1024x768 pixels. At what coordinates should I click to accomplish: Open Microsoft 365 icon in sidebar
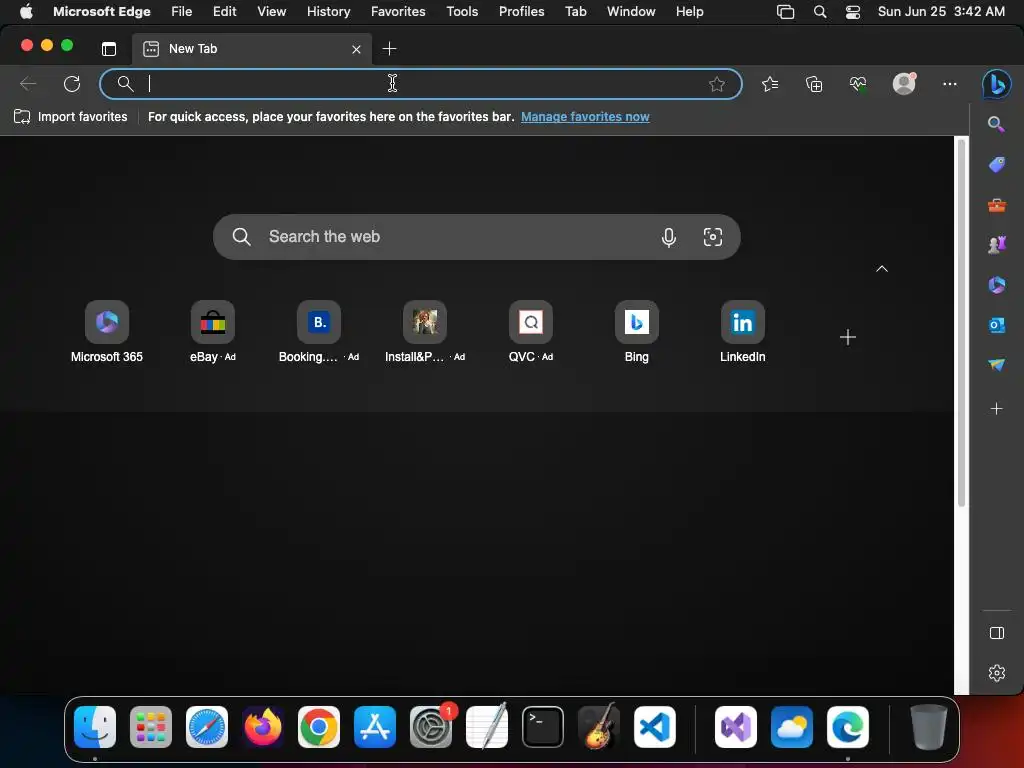click(997, 285)
